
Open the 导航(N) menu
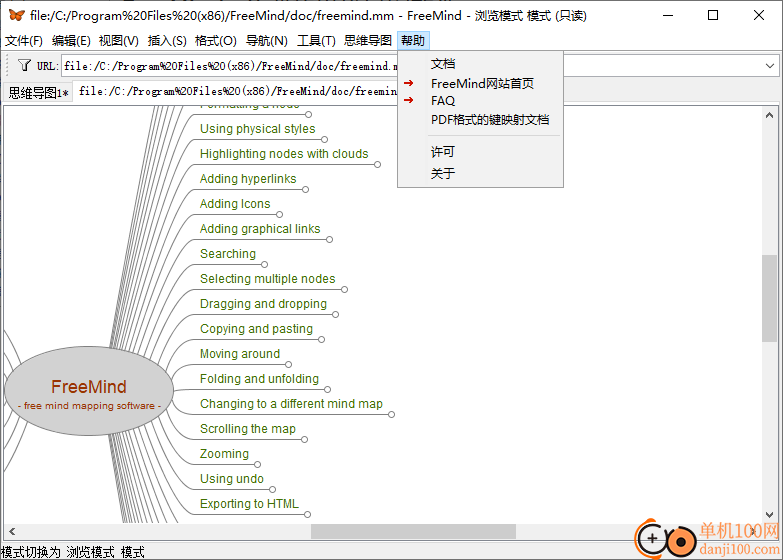coord(267,40)
